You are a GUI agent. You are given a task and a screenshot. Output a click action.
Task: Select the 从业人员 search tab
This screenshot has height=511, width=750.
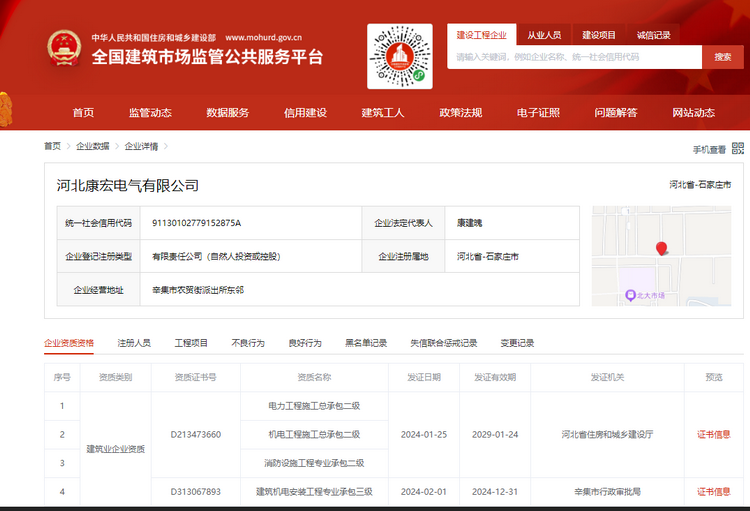[544, 35]
